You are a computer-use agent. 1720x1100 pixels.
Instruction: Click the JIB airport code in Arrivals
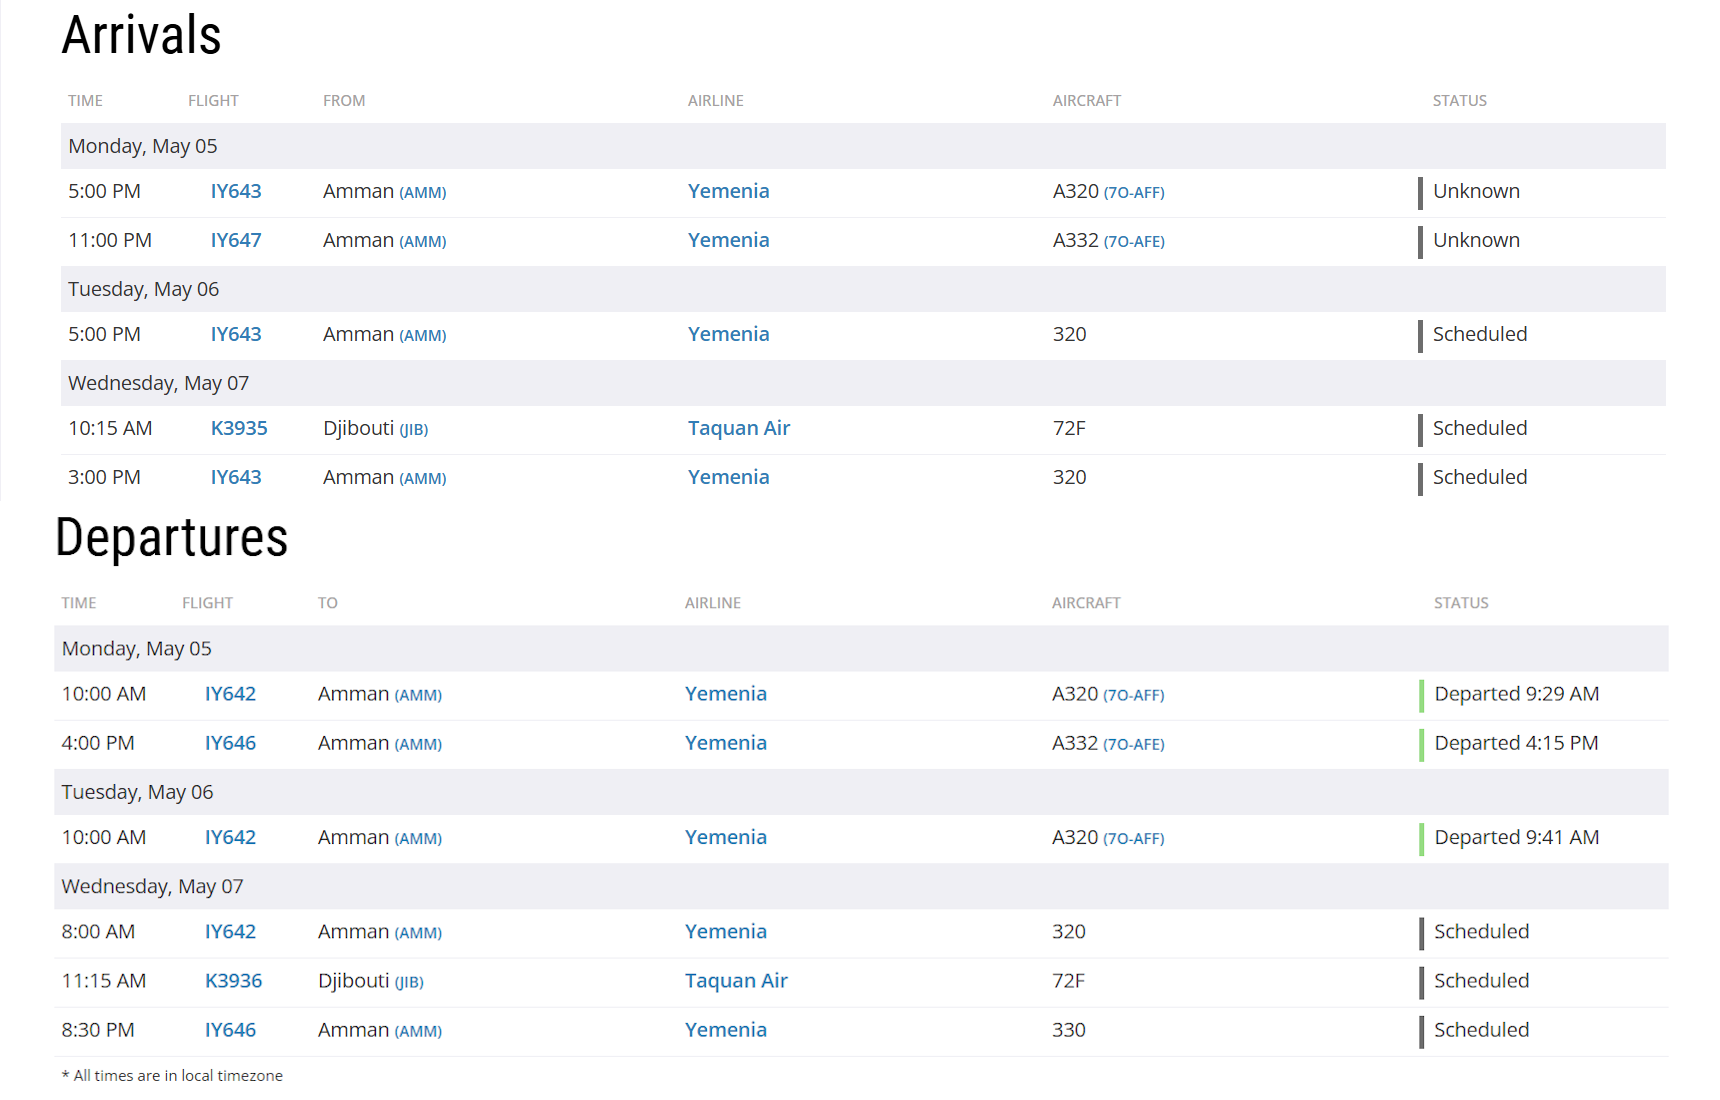pyautogui.click(x=414, y=430)
